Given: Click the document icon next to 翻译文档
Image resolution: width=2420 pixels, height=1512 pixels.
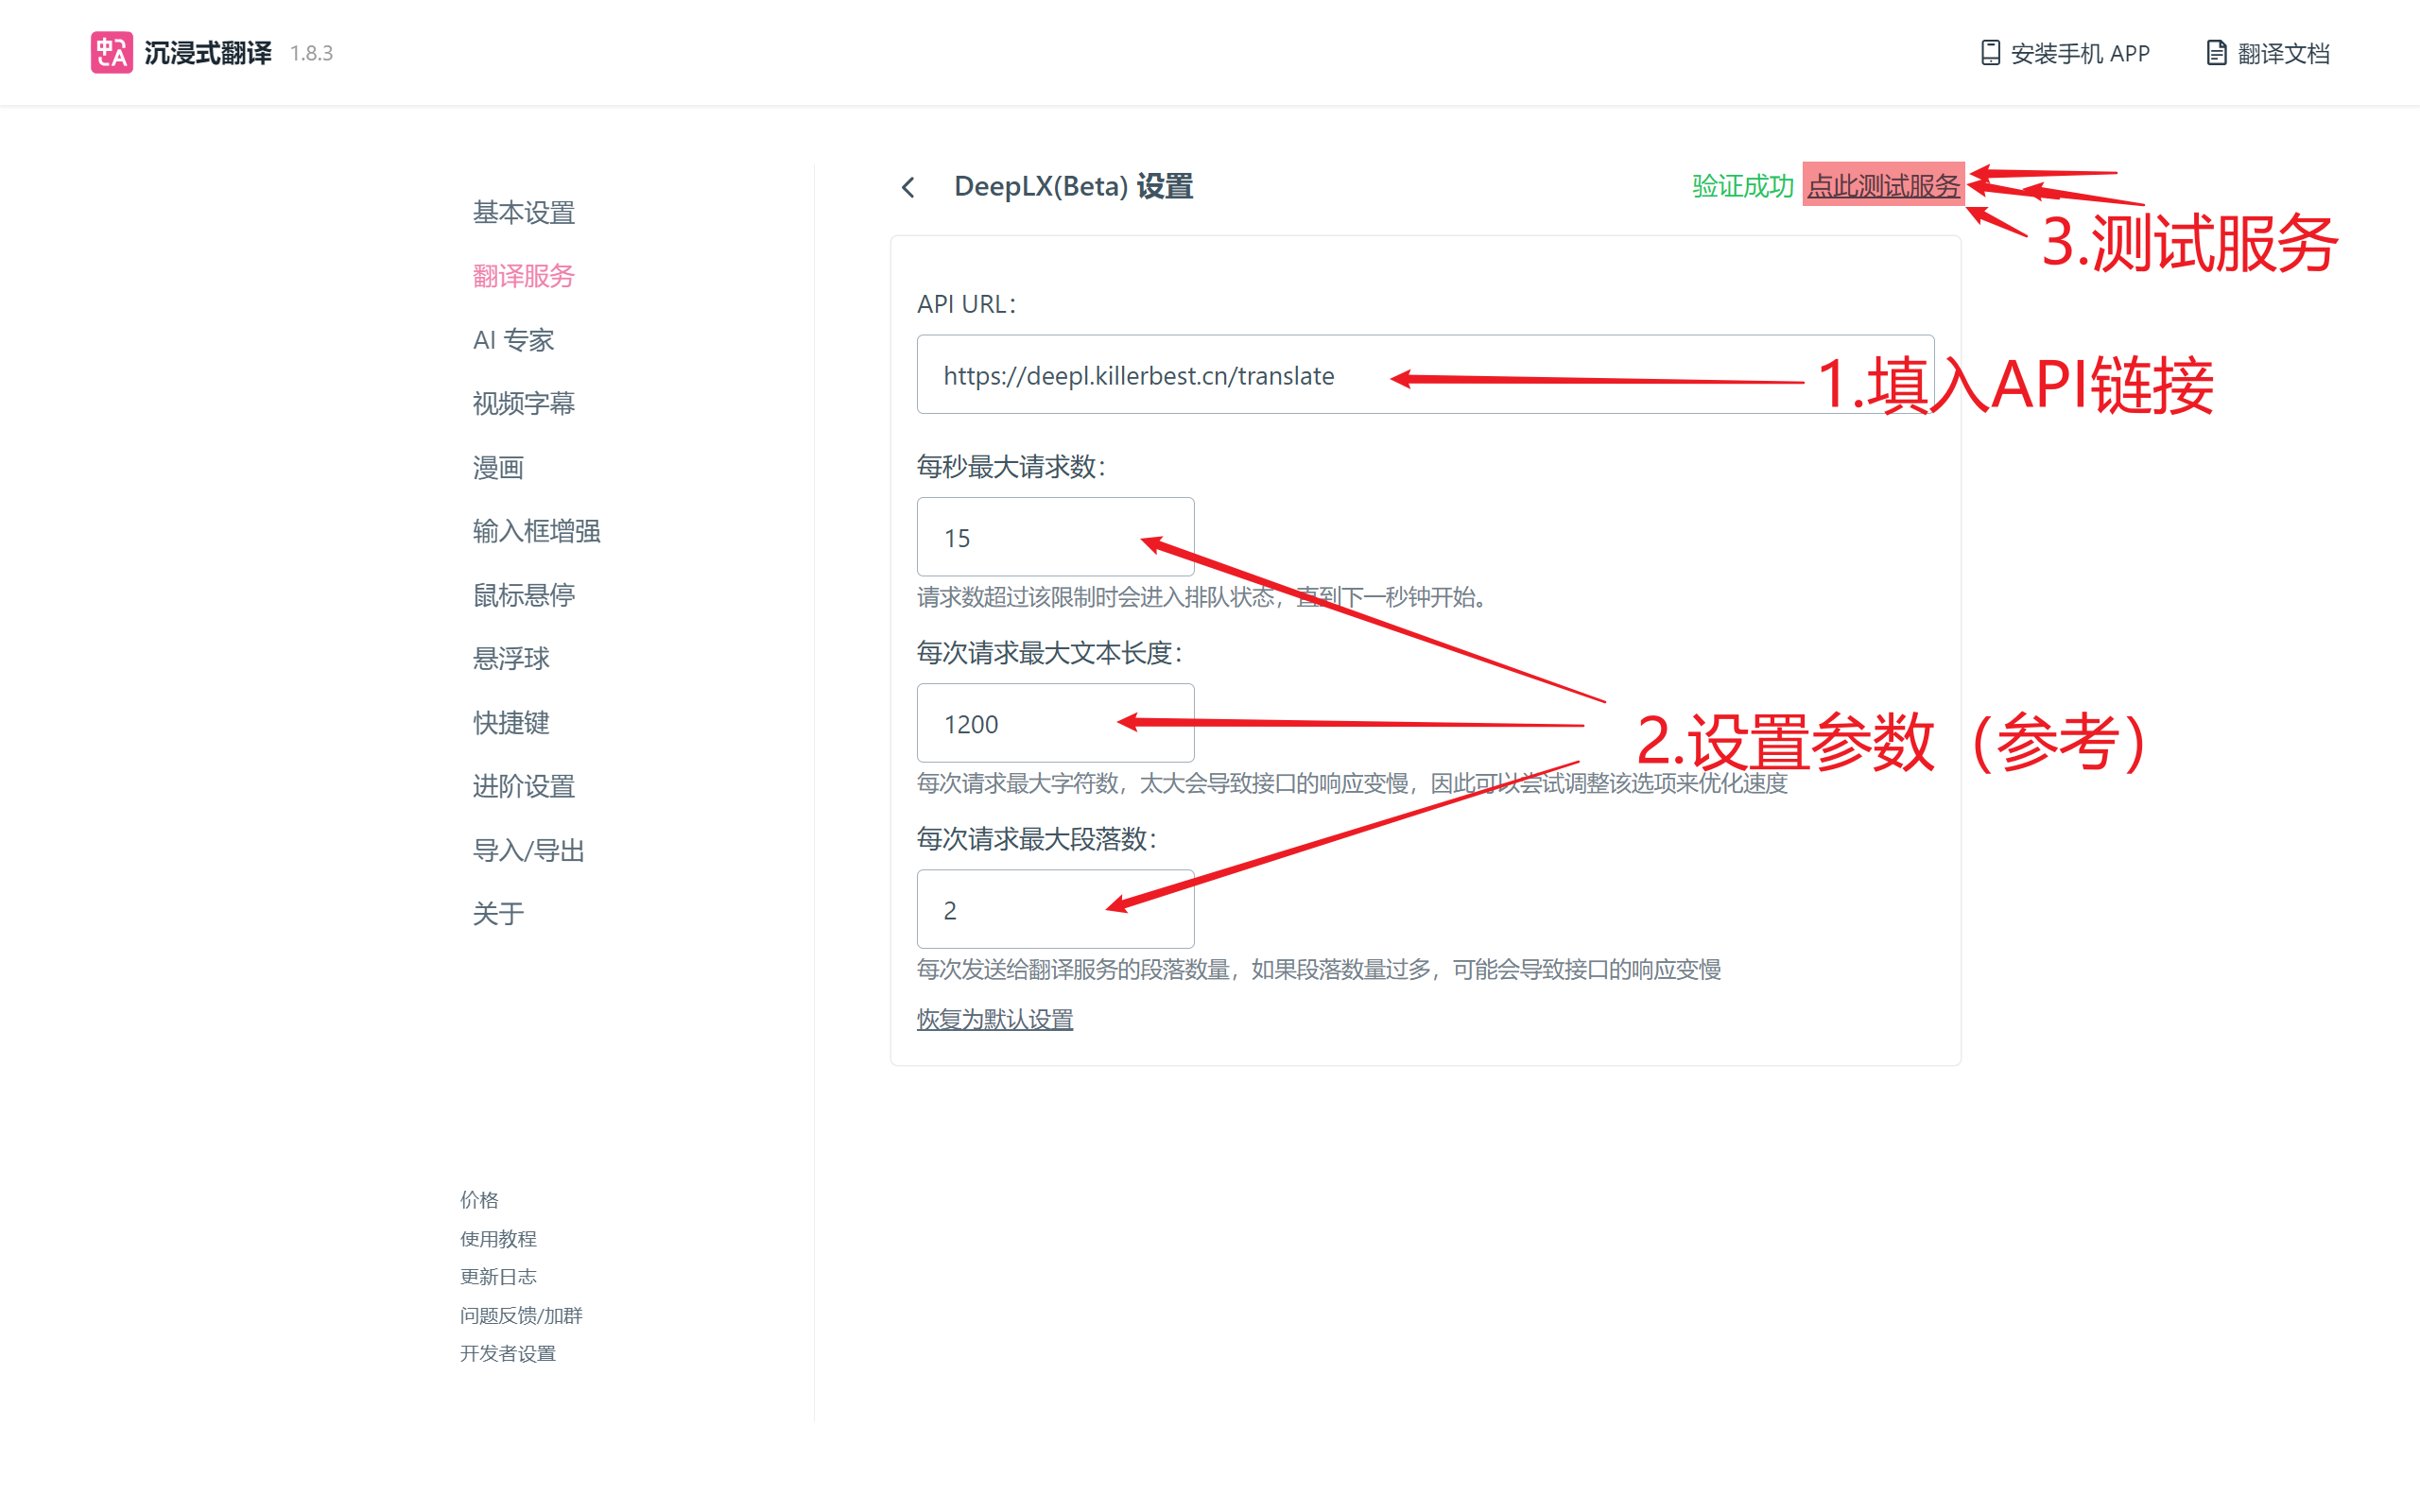Looking at the screenshot, I should coord(2216,53).
